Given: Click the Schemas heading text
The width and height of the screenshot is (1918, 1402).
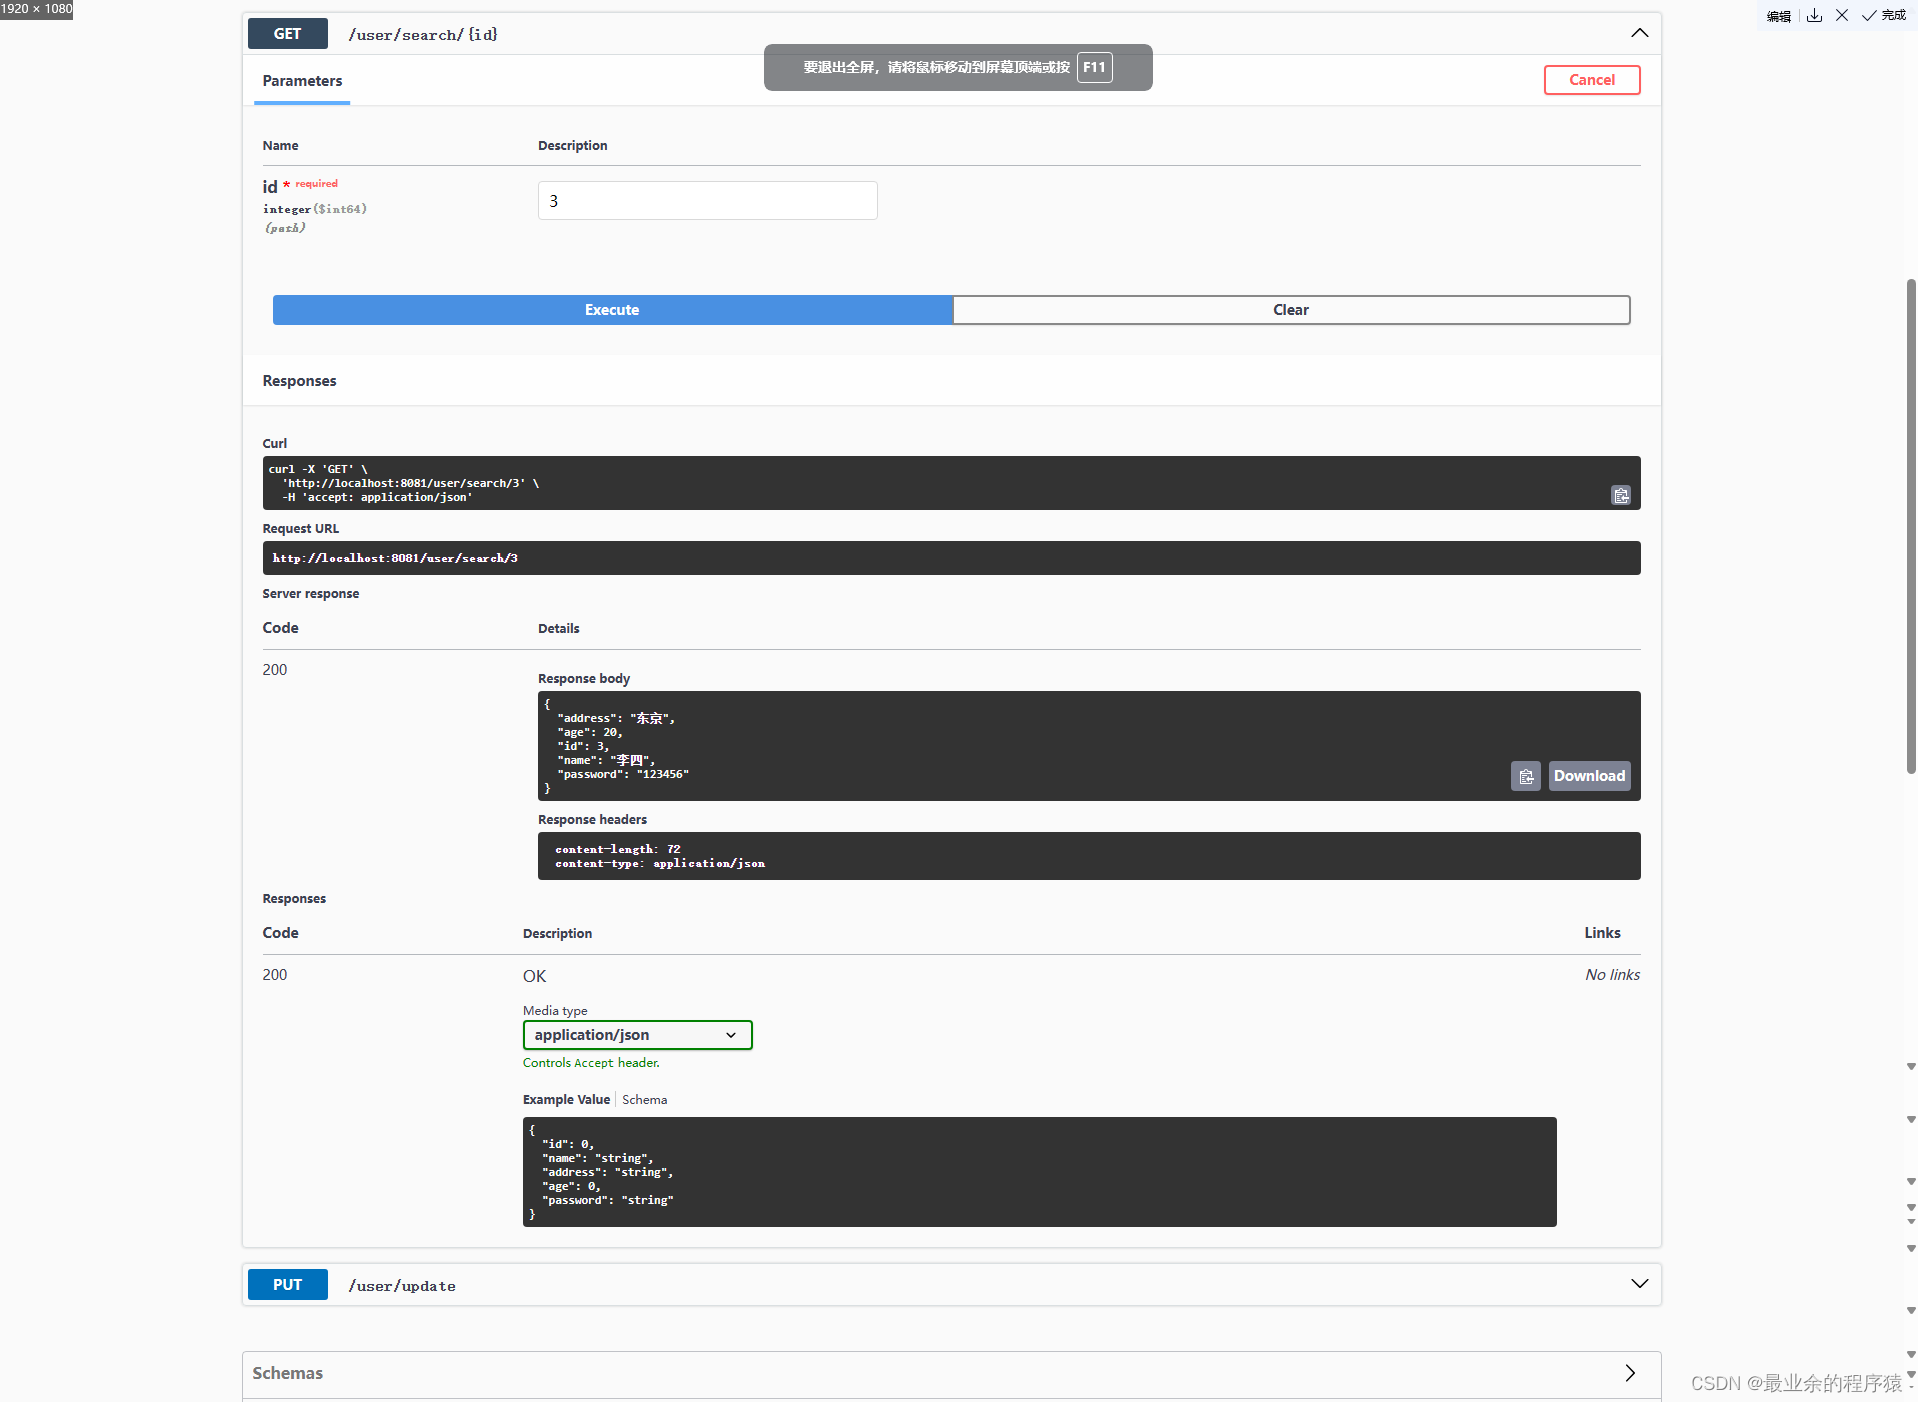Looking at the screenshot, I should [287, 1373].
